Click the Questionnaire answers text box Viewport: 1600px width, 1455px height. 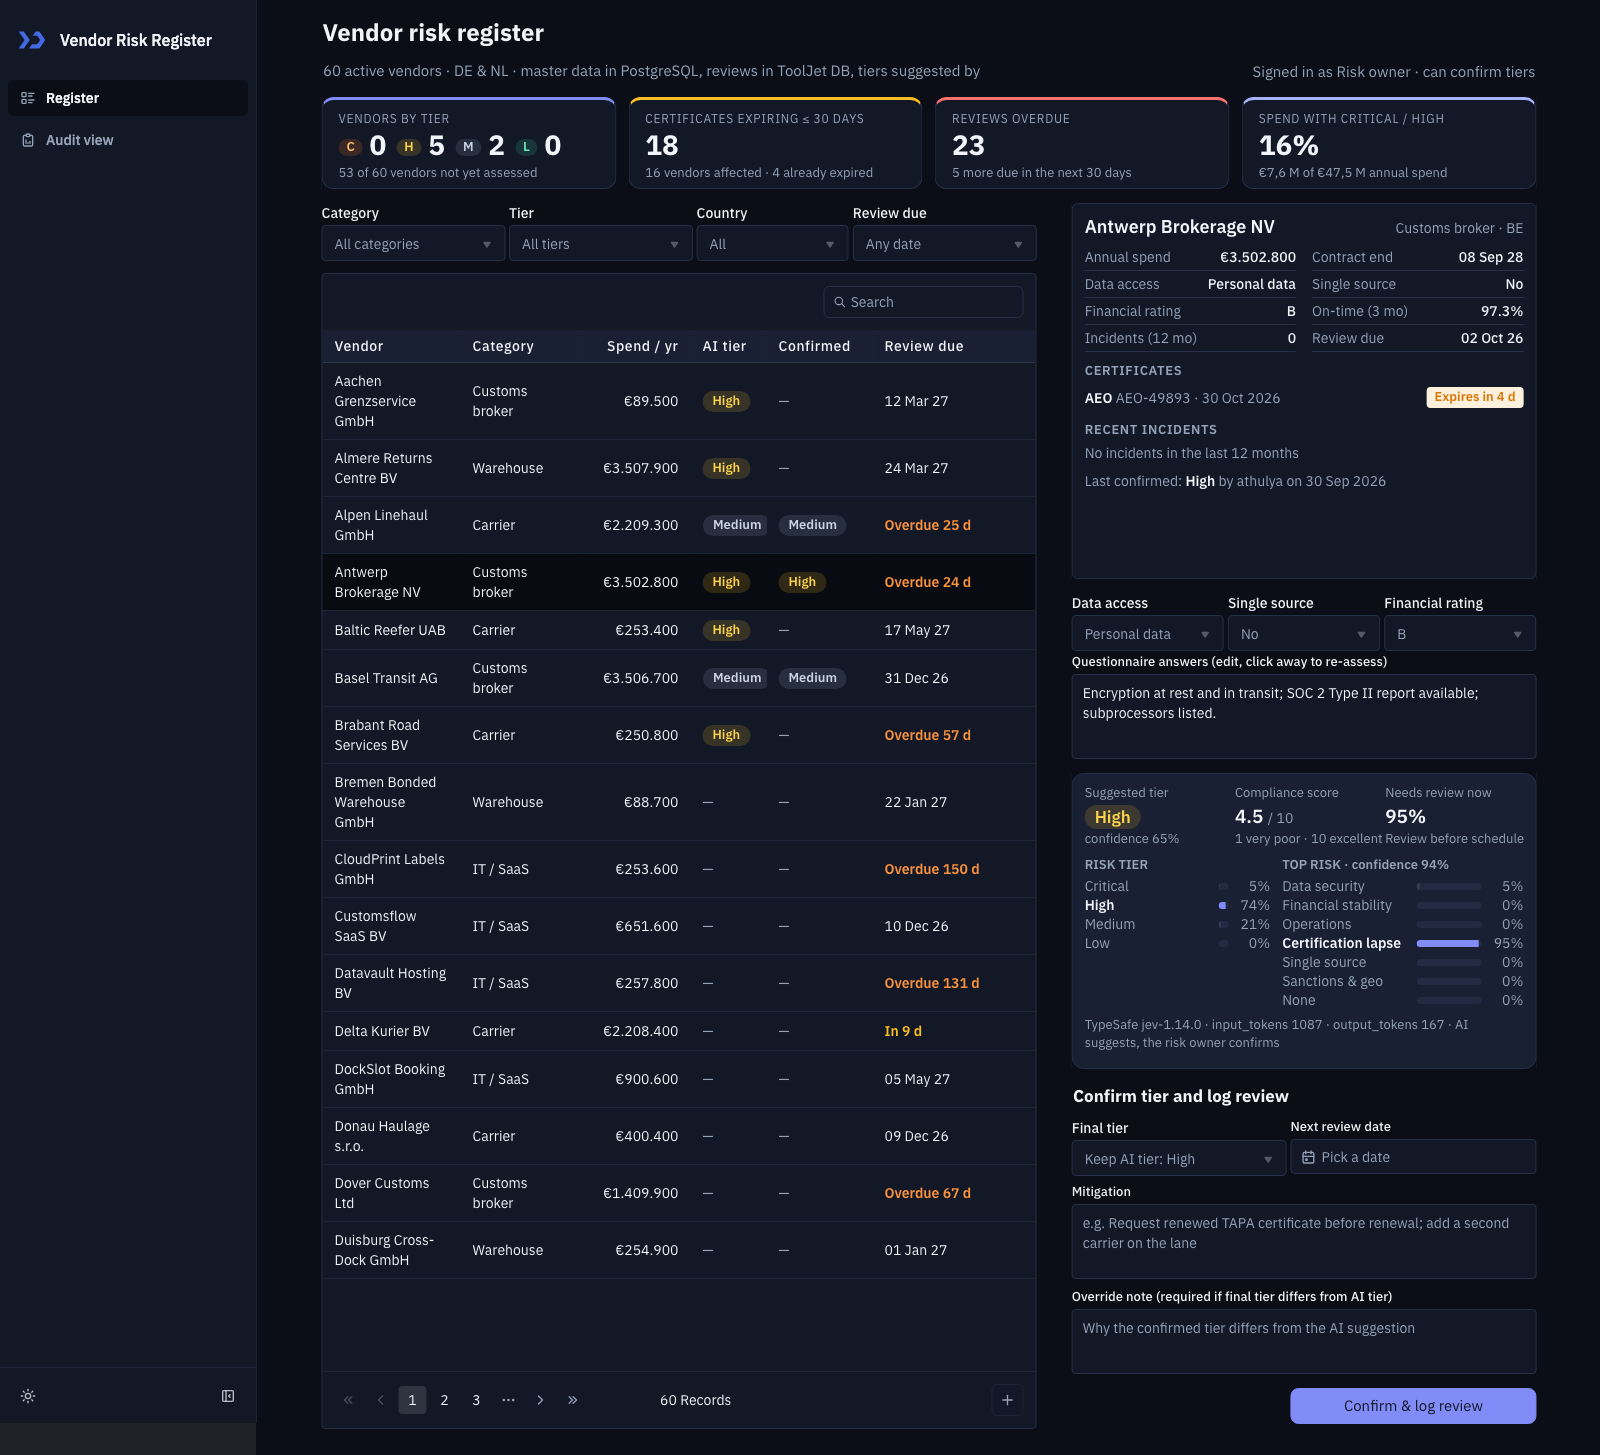(1304, 716)
